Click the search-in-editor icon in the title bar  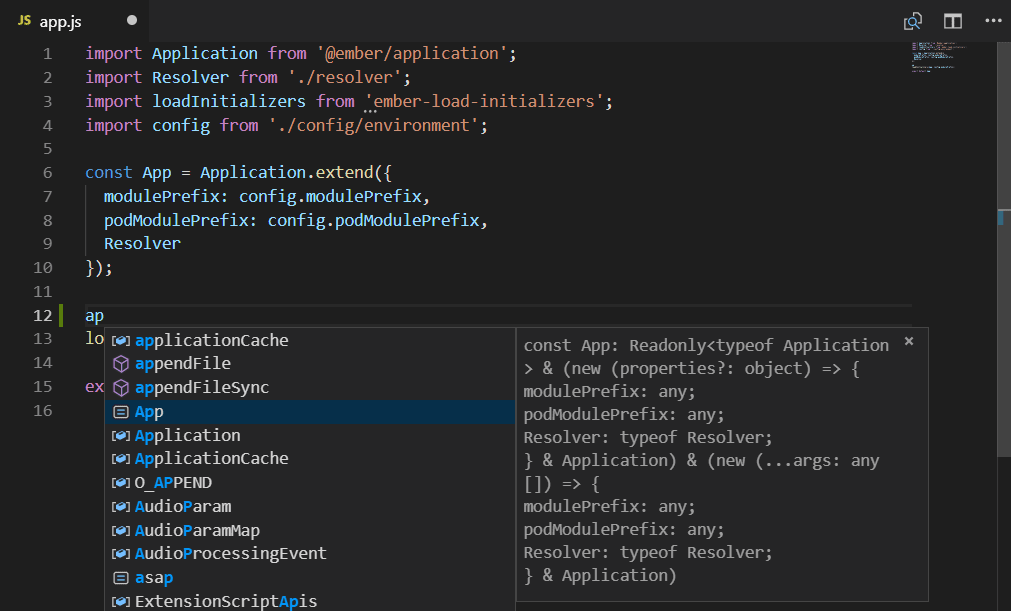[x=912, y=21]
